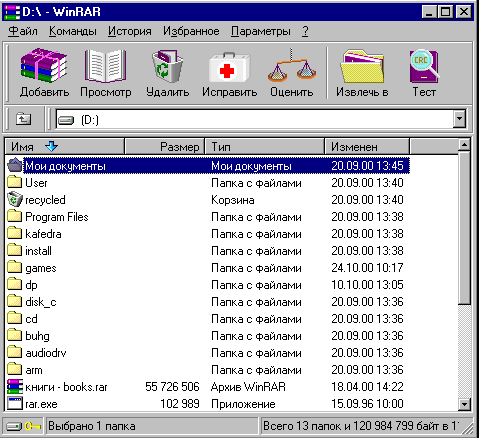Sort by the Имя column header
Image resolution: width=479 pixels, height=438 pixels.
[x=64, y=146]
